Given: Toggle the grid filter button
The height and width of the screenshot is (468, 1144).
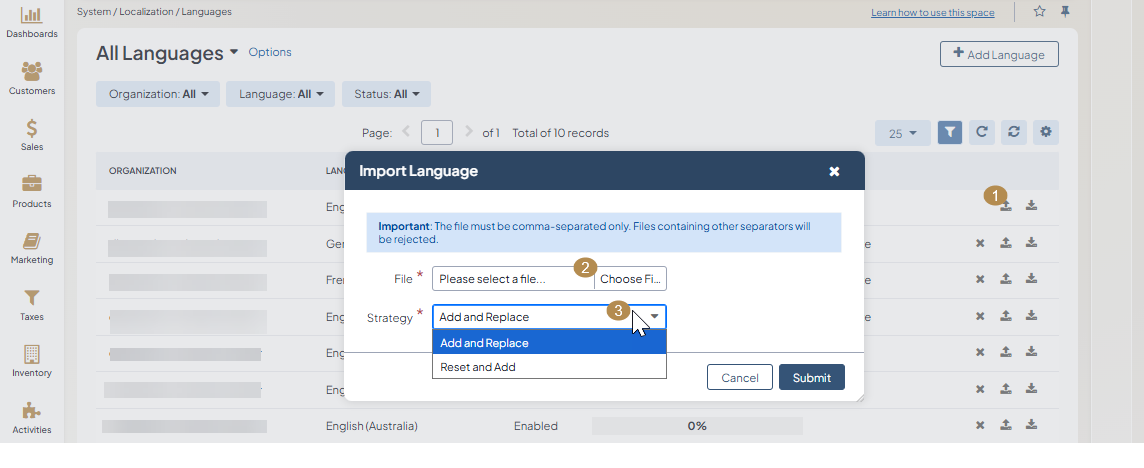Looking at the screenshot, I should click(950, 133).
